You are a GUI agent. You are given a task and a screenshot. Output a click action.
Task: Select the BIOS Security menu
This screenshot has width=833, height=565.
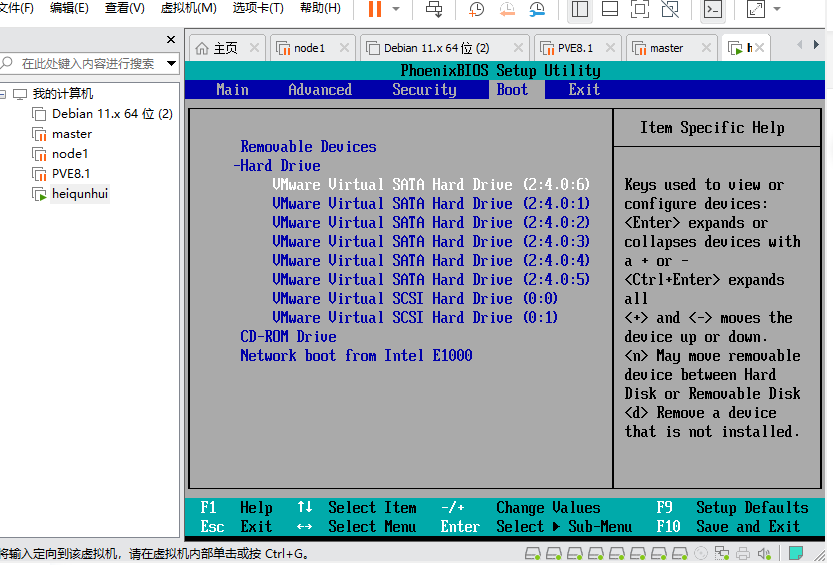(424, 90)
